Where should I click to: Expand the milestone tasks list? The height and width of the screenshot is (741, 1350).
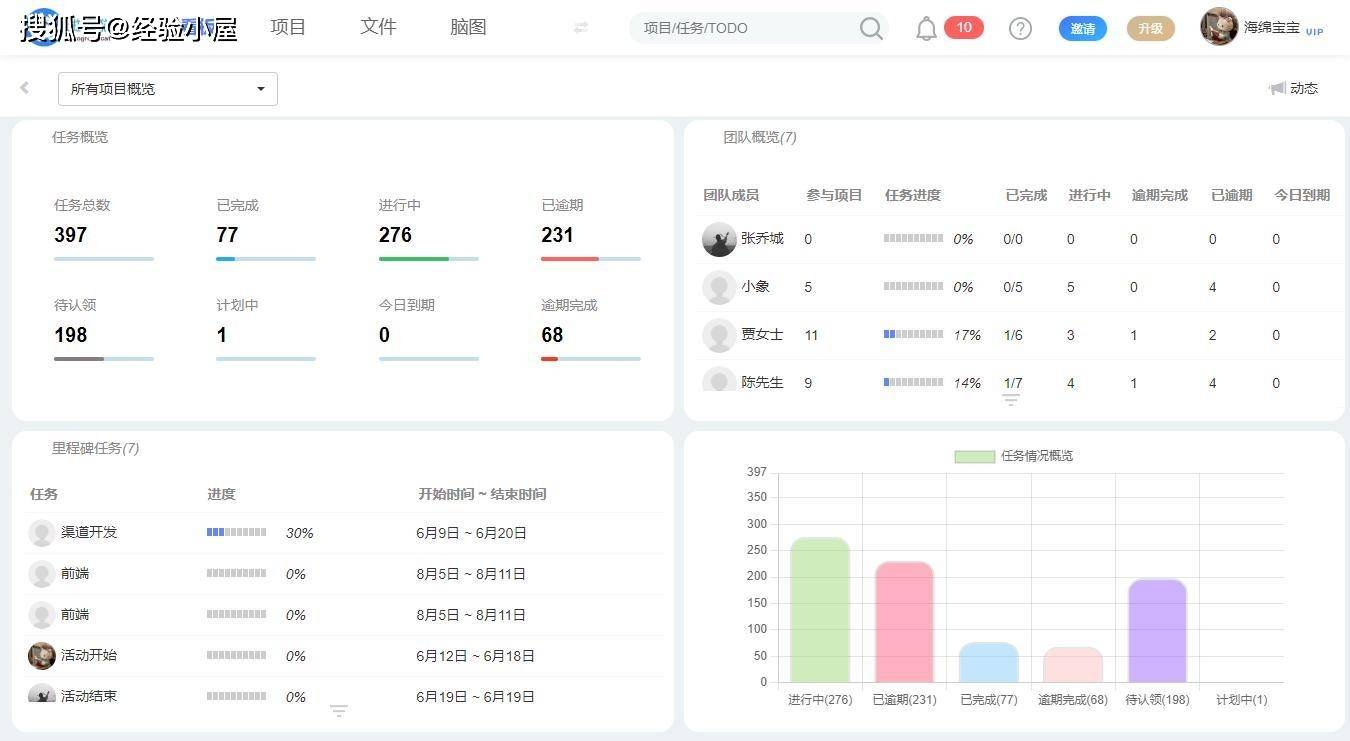click(x=339, y=711)
